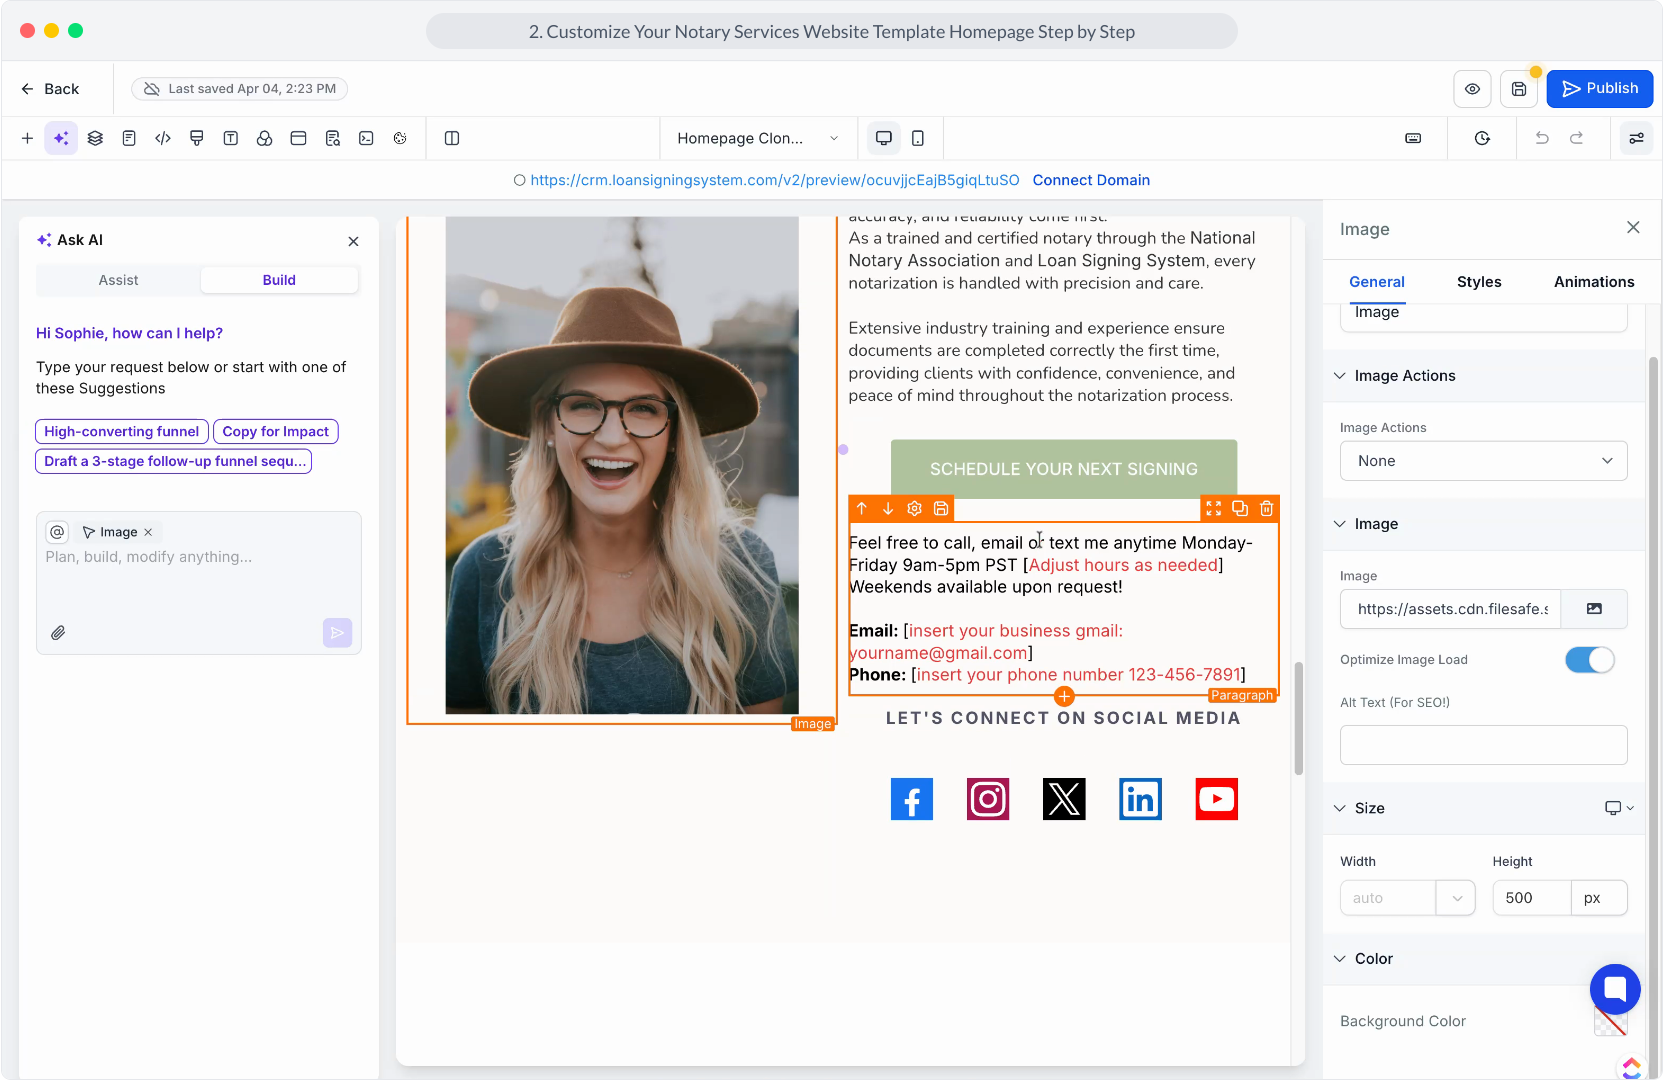
Task: Click the Publish button
Action: [1599, 89]
